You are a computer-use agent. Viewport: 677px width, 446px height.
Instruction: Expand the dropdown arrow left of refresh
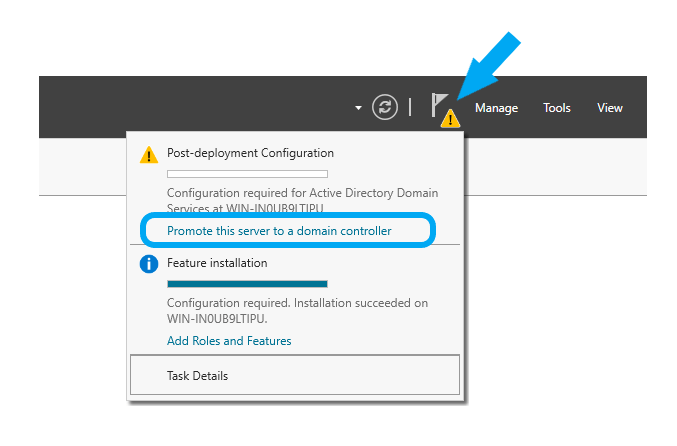click(x=358, y=108)
